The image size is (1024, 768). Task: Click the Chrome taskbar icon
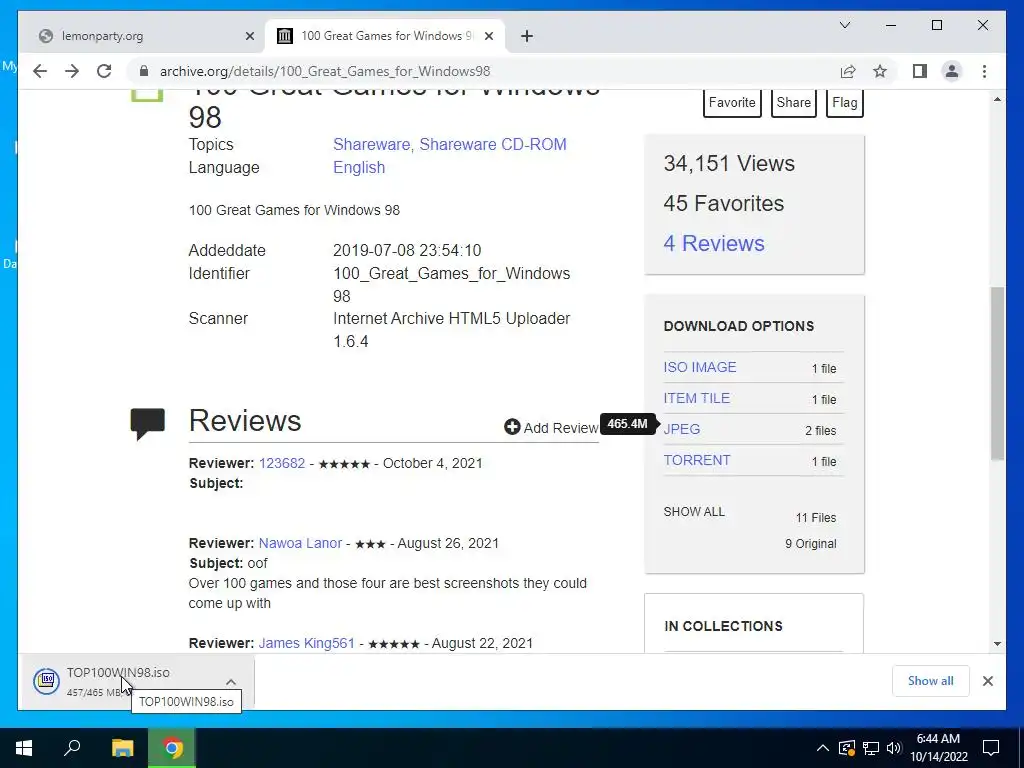pyautogui.click(x=172, y=748)
